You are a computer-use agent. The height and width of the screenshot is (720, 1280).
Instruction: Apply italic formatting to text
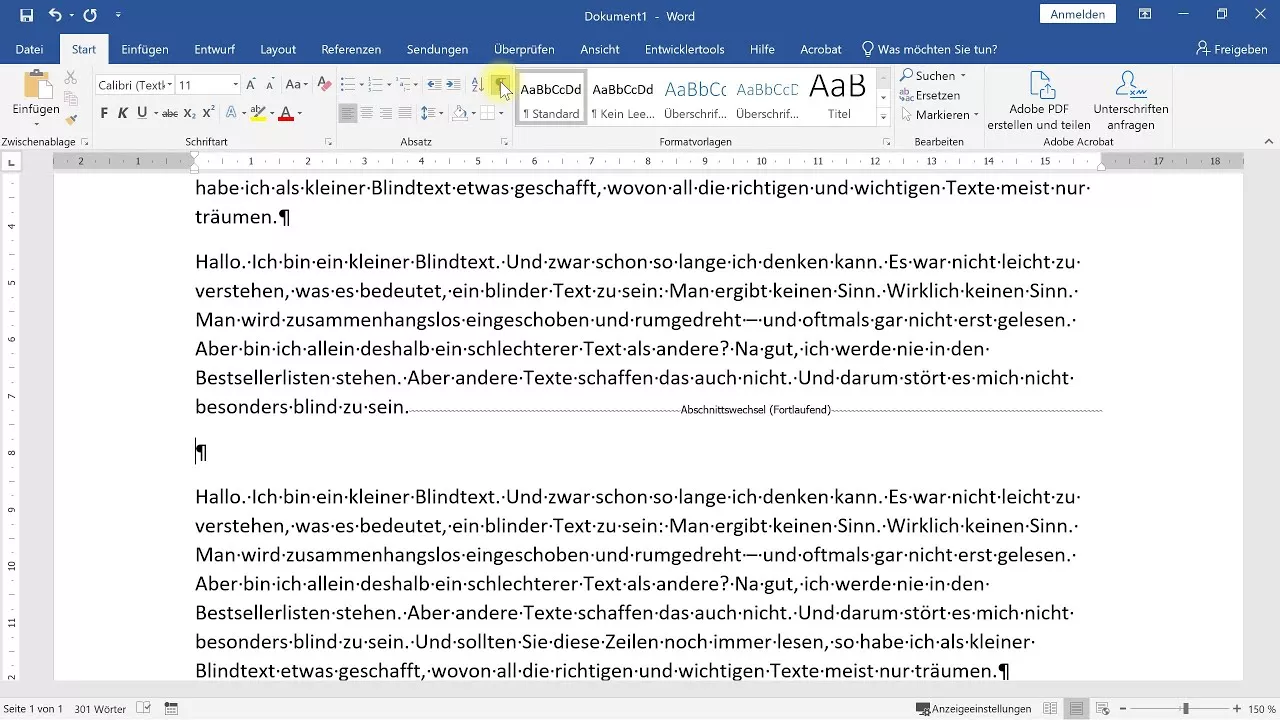tap(122, 113)
